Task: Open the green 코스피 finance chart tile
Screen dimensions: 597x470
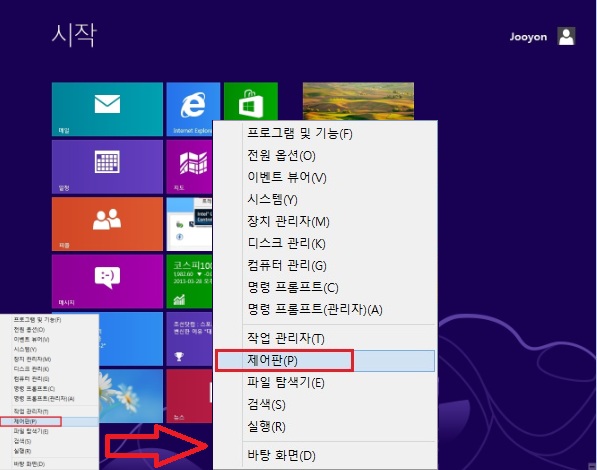Action: tap(190, 281)
